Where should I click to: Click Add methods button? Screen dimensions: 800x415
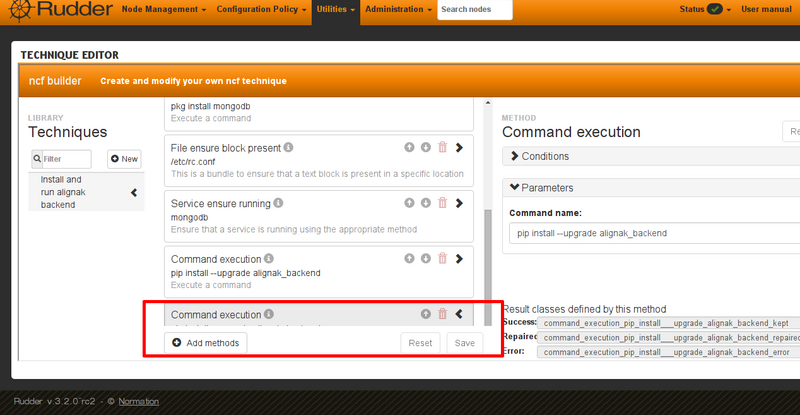(x=206, y=343)
